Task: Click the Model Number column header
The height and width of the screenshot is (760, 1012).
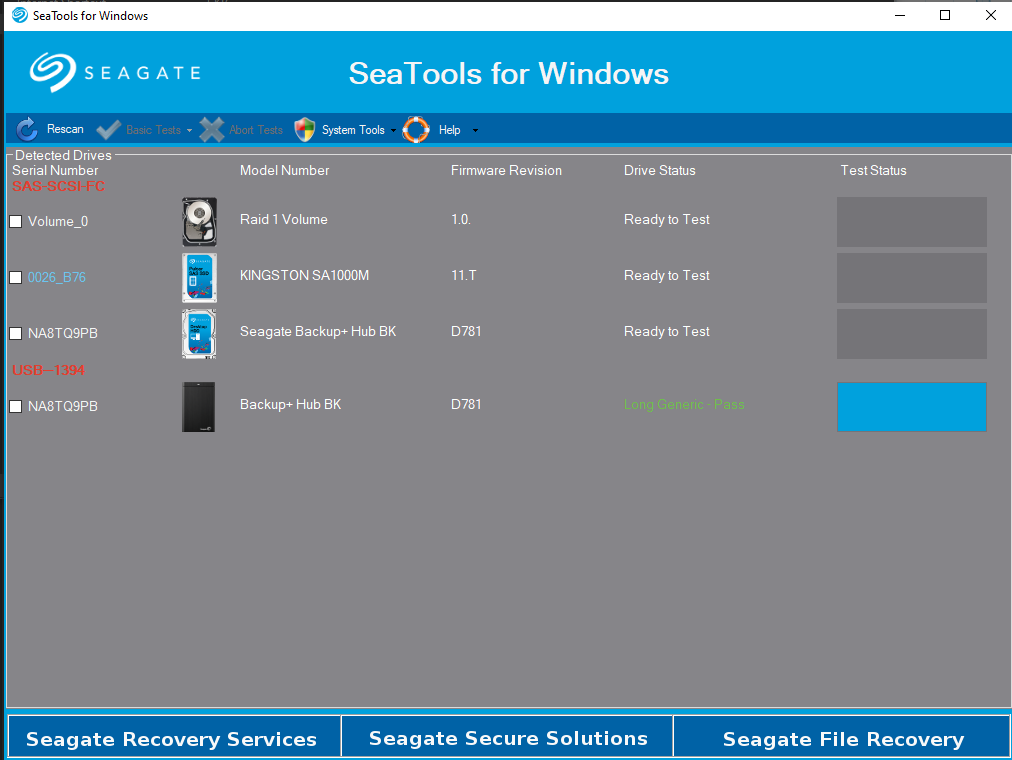Action: 285,170
